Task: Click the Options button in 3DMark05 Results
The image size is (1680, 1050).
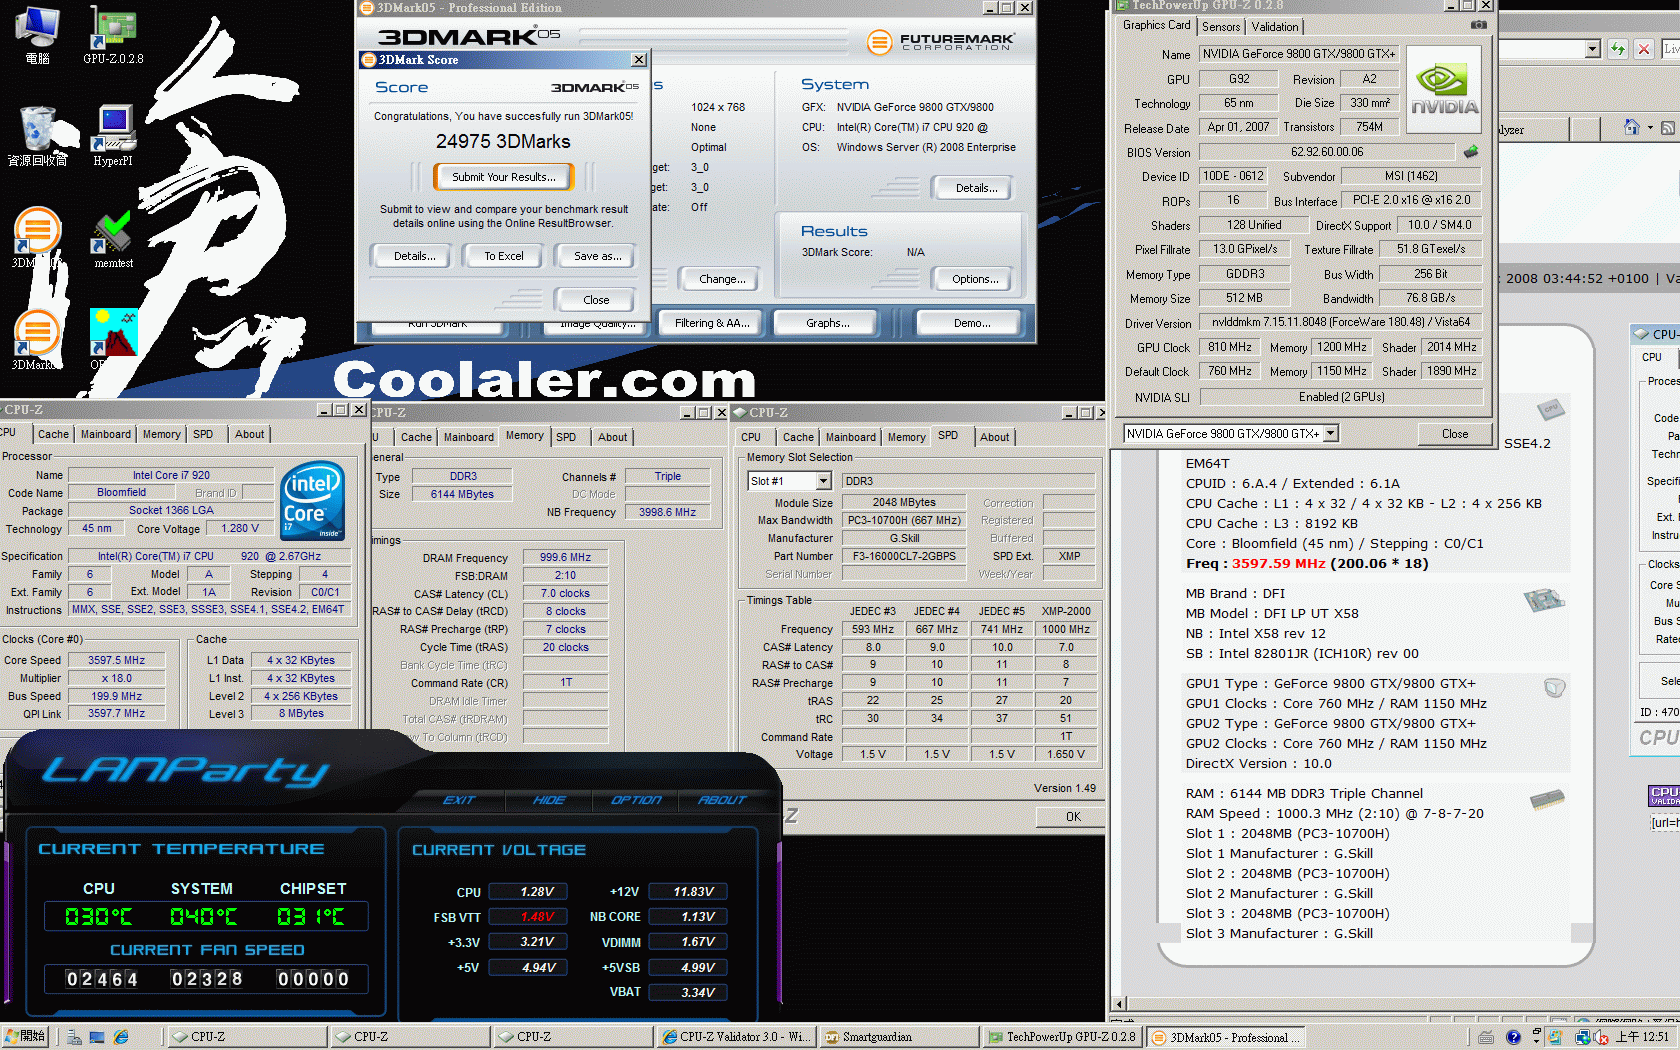Action: tap(975, 279)
